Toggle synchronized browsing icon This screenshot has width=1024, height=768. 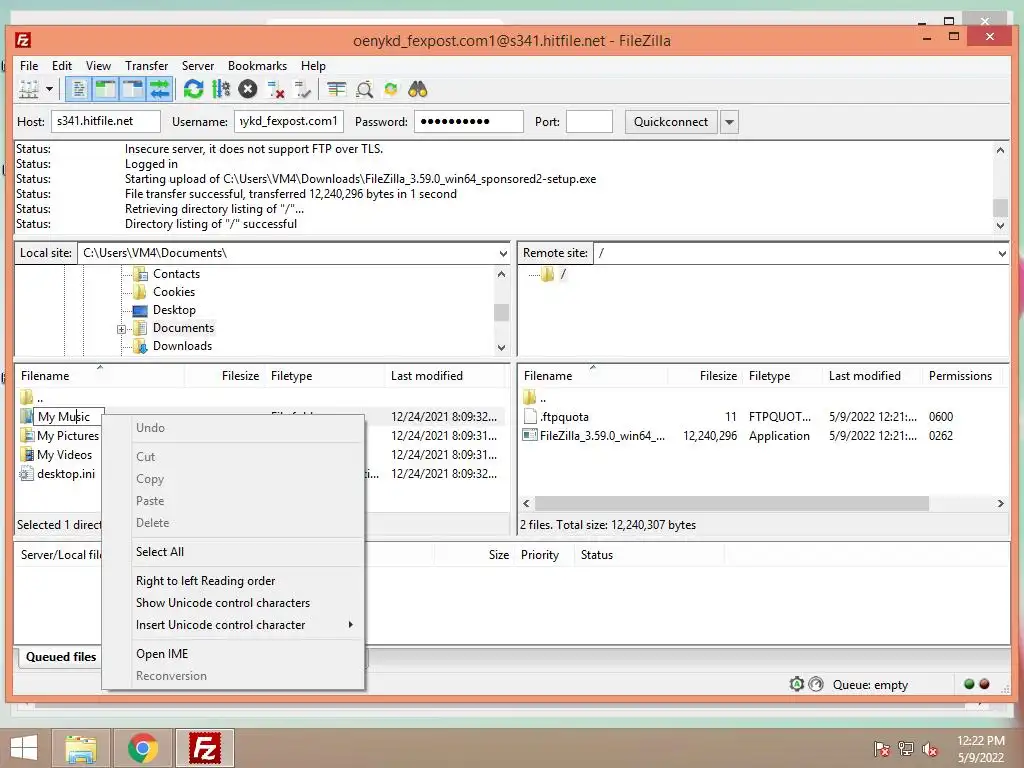point(391,89)
